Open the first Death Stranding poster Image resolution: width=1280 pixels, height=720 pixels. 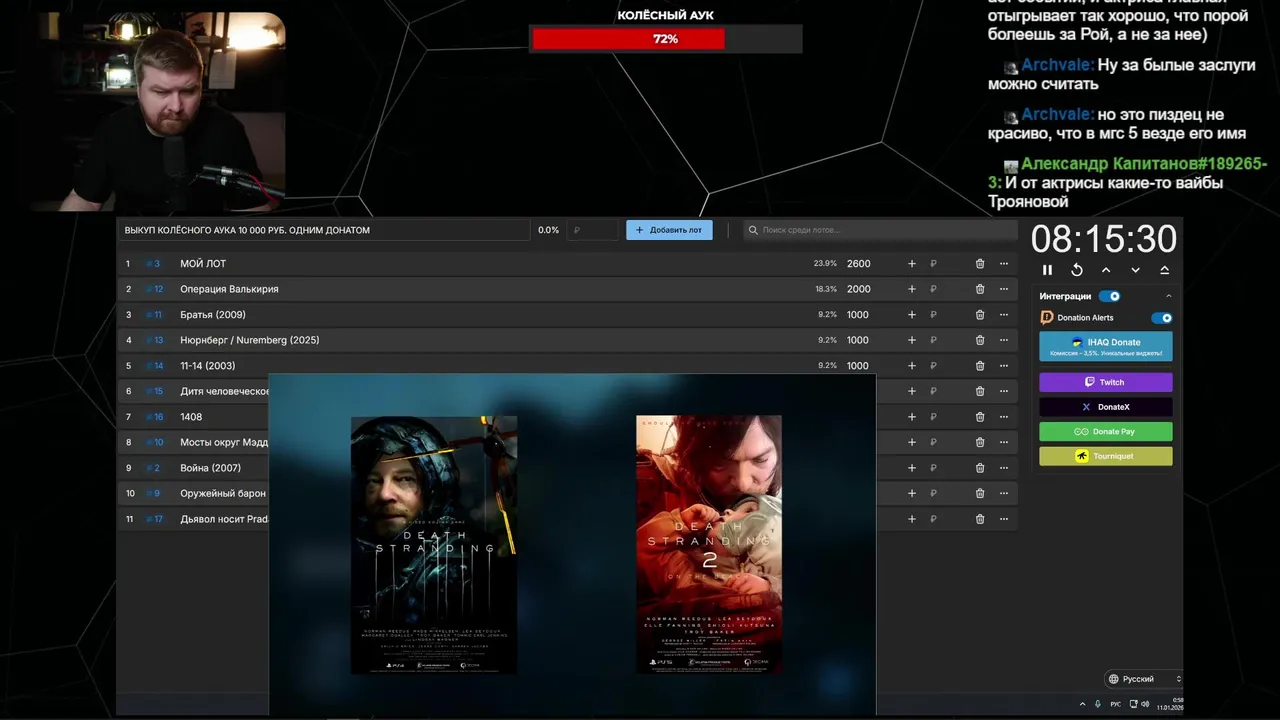coord(434,545)
